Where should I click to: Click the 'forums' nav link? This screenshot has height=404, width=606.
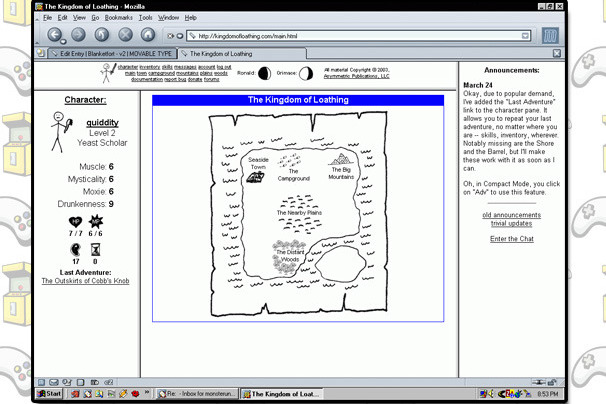(211, 79)
